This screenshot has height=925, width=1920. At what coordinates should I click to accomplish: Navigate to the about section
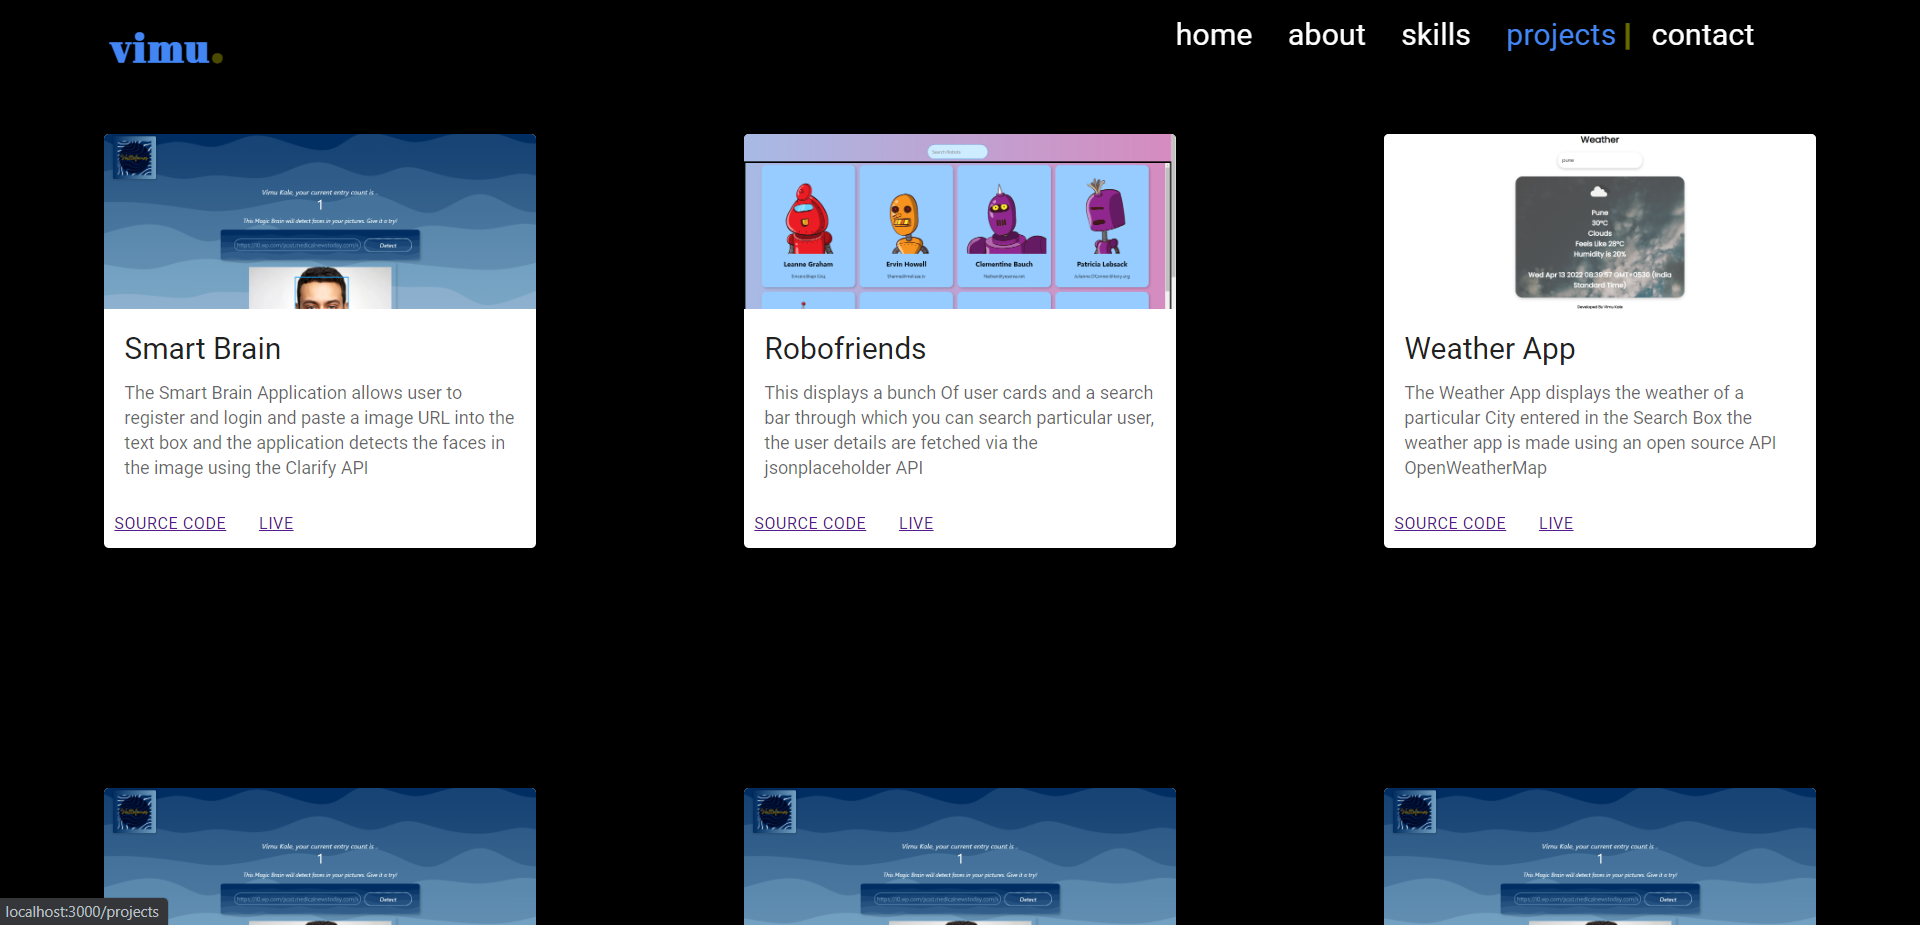pos(1326,35)
